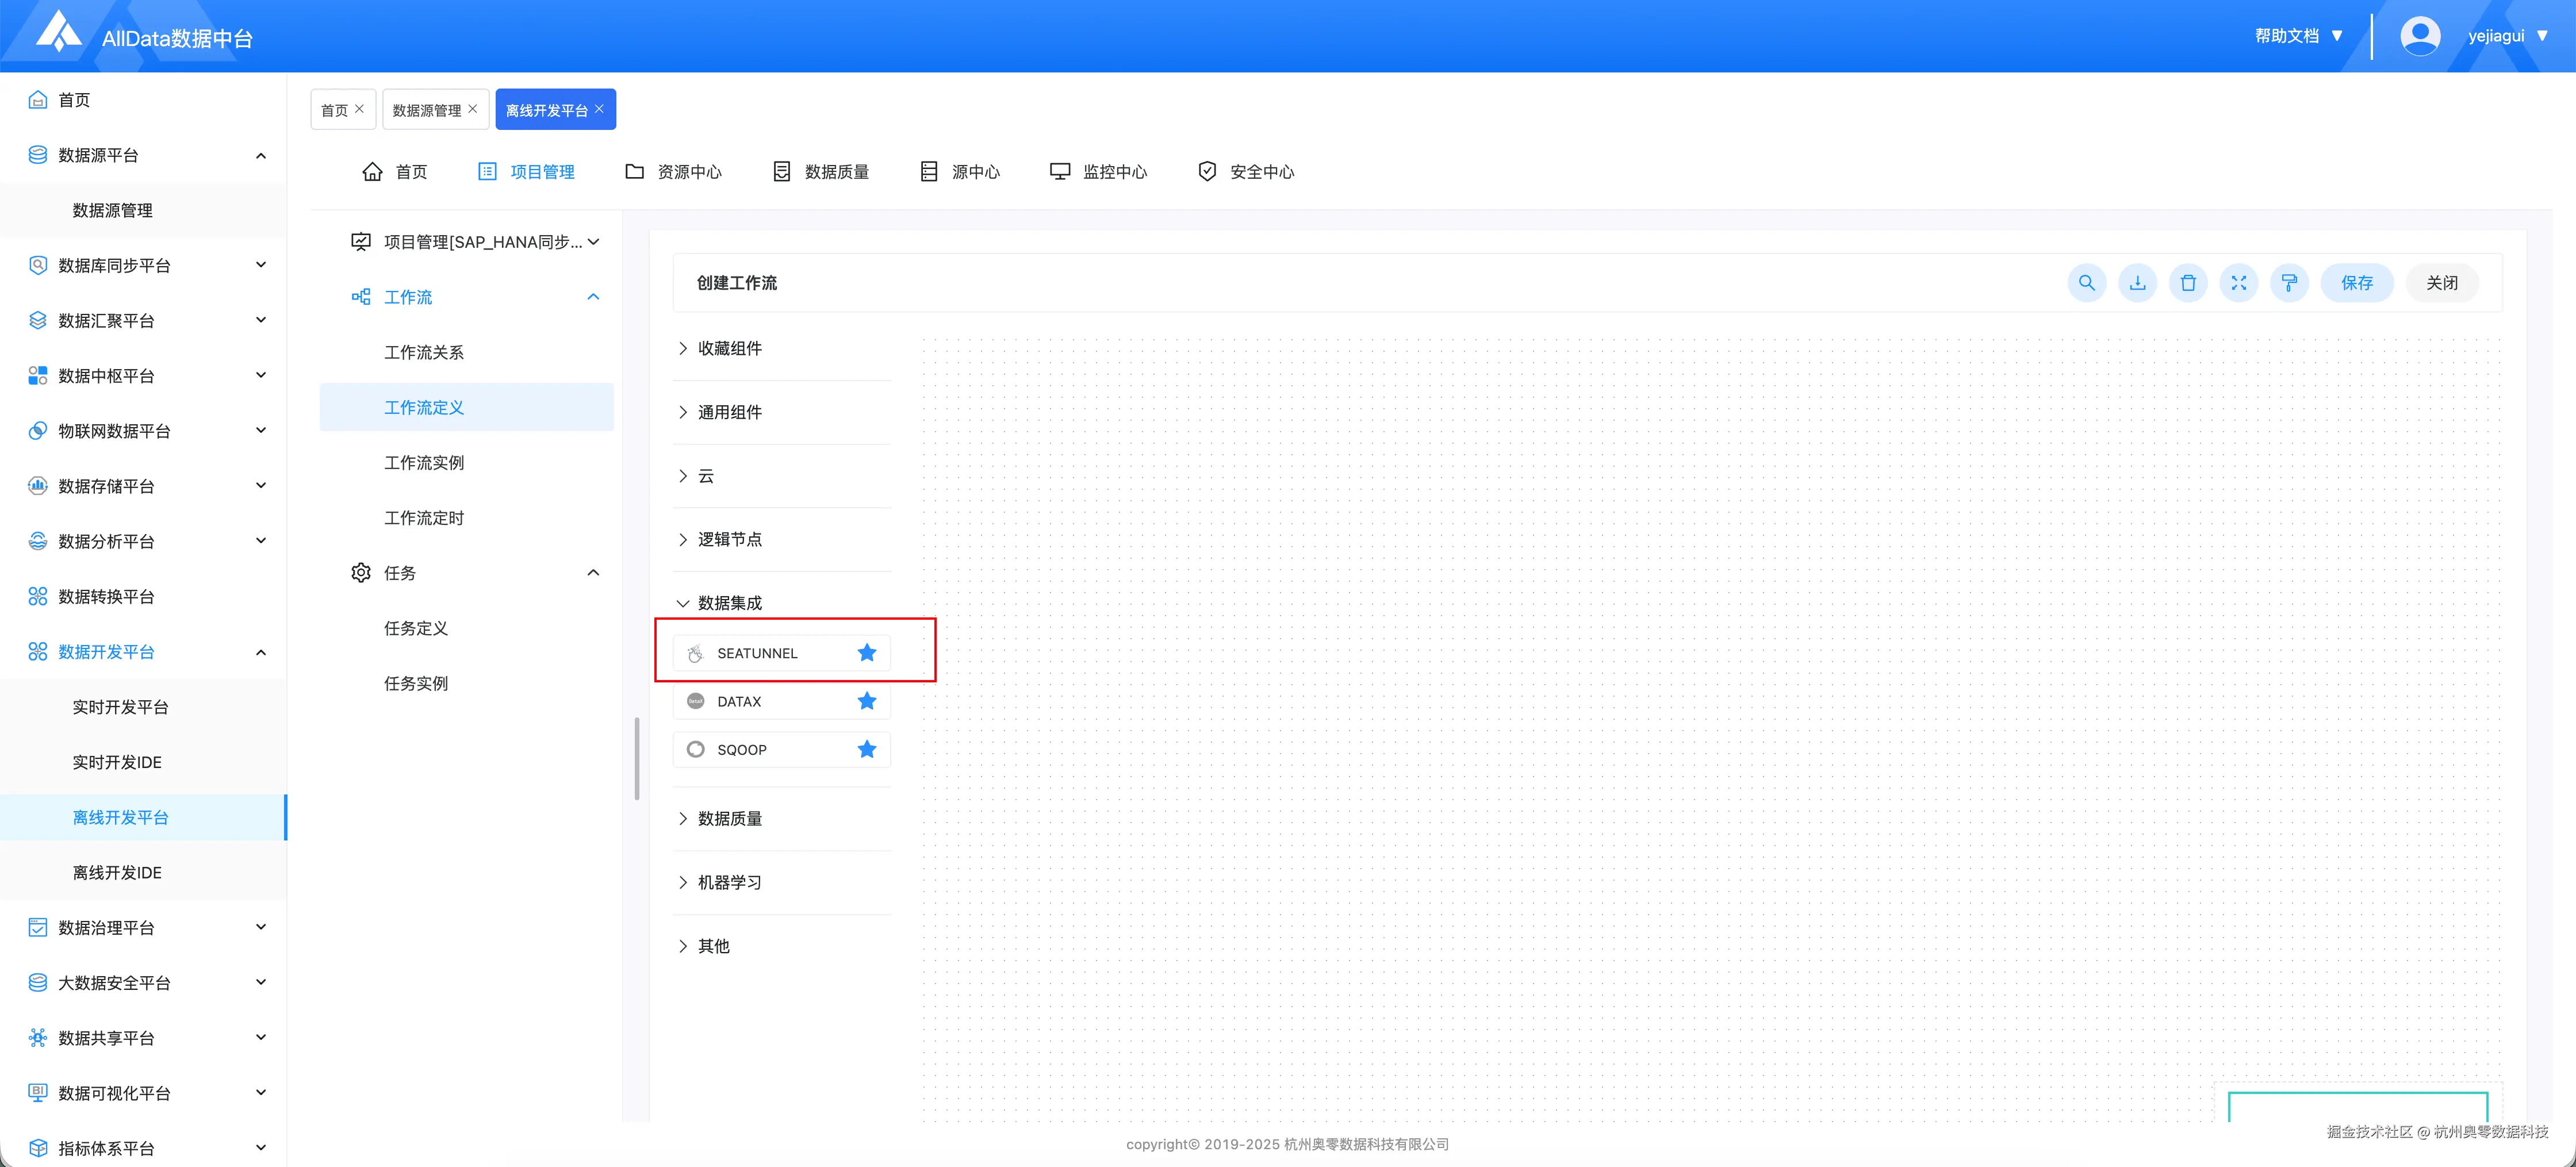Select the SEATUNNEL component icon
This screenshot has height=1167, width=2576.
(696, 653)
